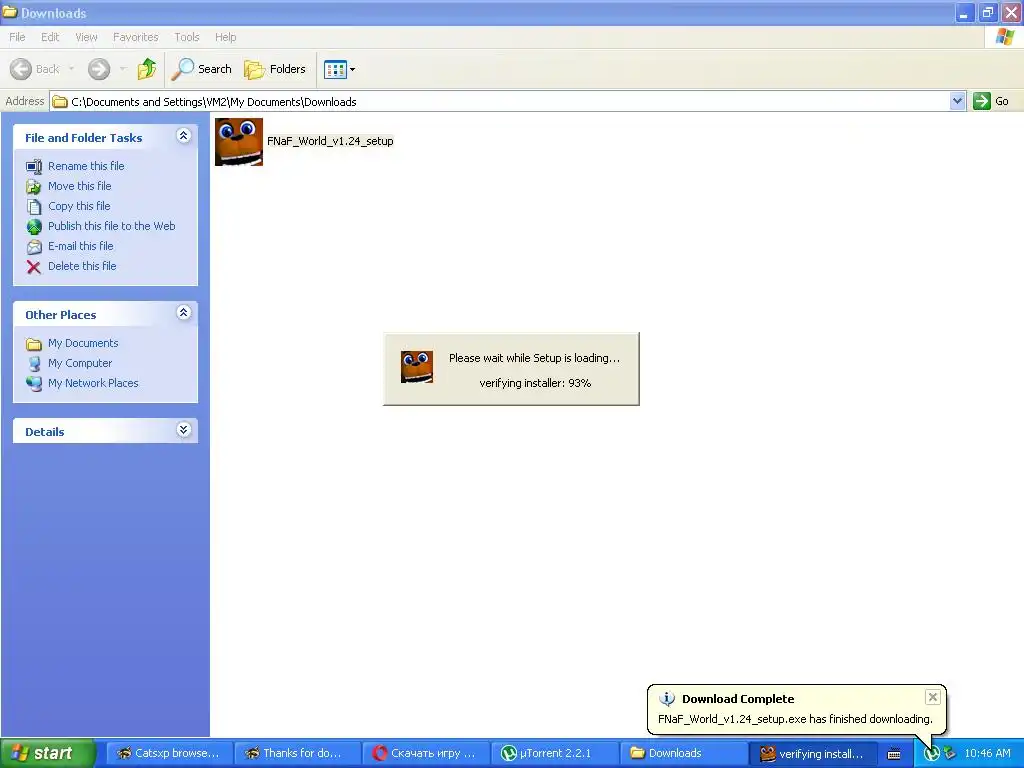This screenshot has width=1024, height=768.
Task: Click the keyboard icon in system tray
Action: [894, 754]
